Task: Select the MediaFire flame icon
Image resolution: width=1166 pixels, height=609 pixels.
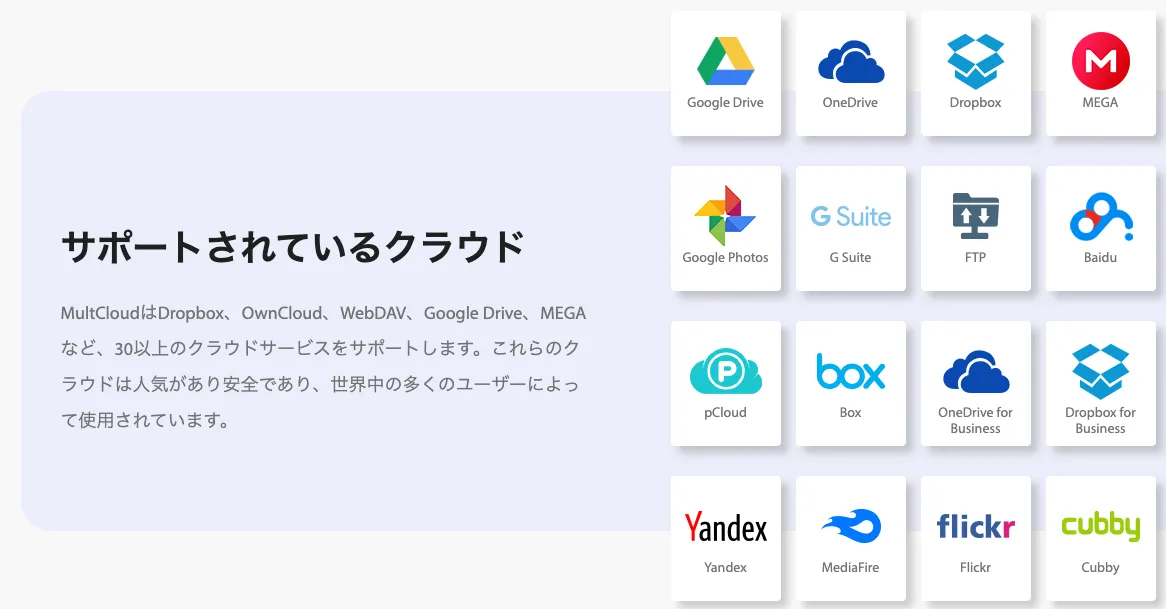Action: 850,526
